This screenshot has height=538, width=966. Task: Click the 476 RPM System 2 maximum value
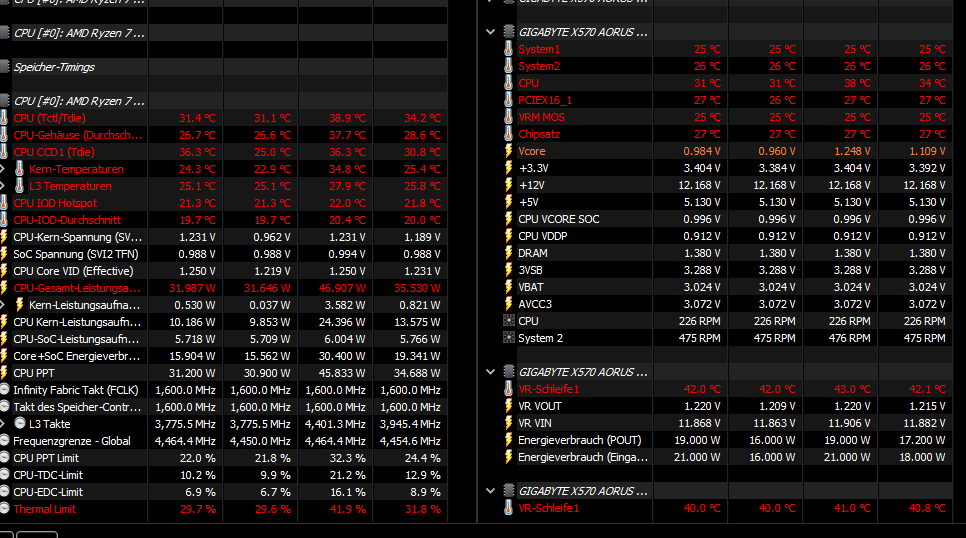coord(850,338)
